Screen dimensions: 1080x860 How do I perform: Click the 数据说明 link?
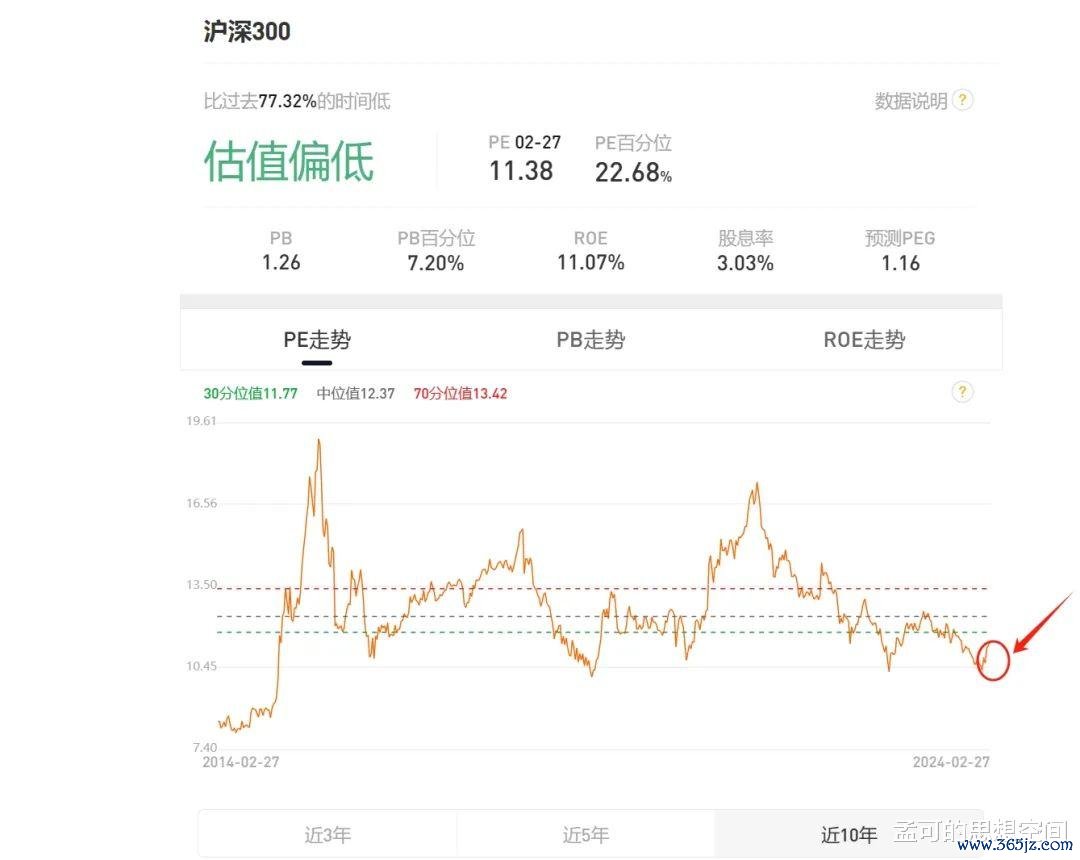(x=910, y=101)
